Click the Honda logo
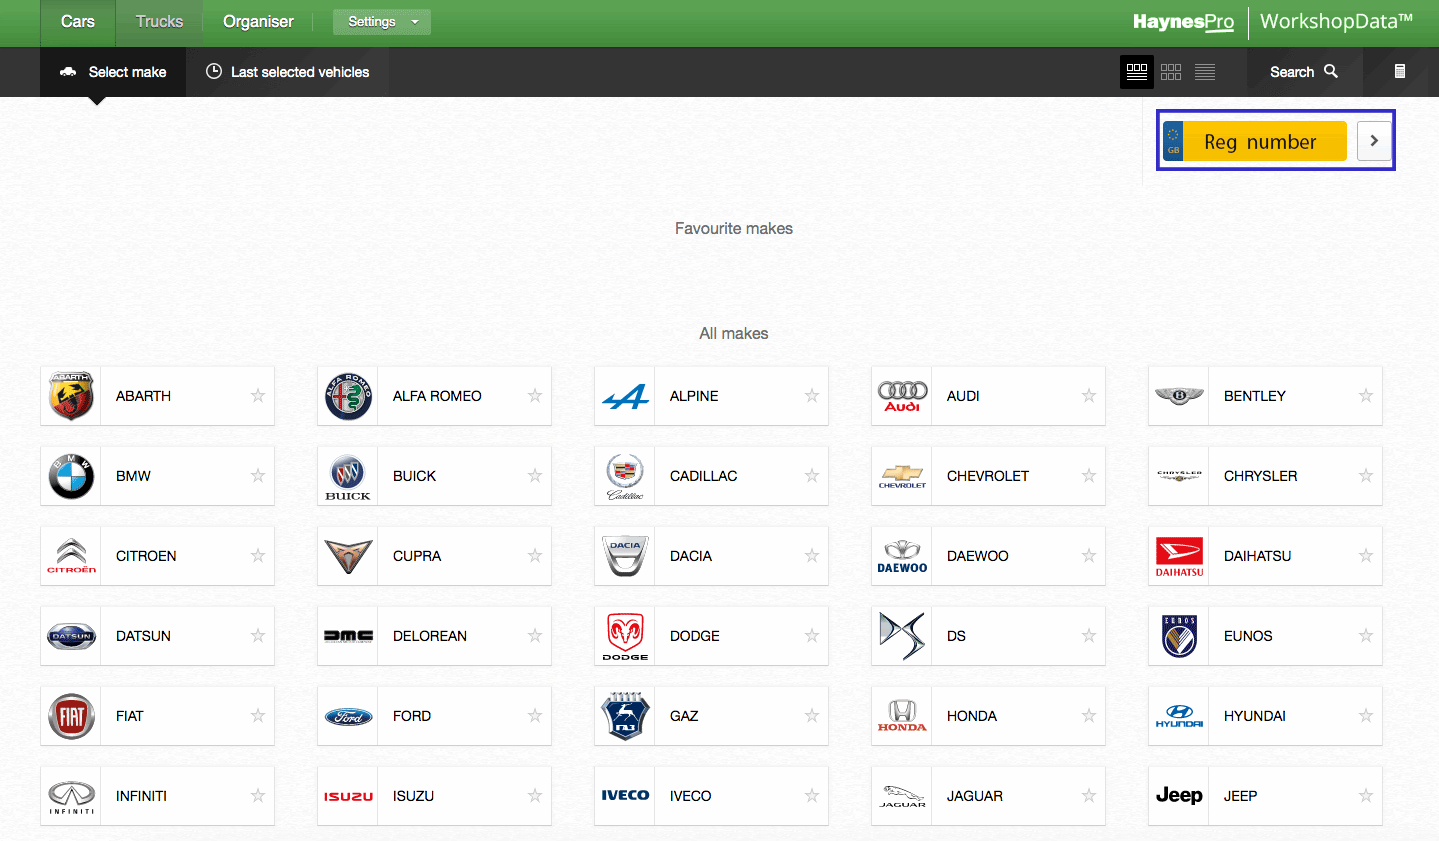This screenshot has width=1439, height=841. click(x=902, y=716)
